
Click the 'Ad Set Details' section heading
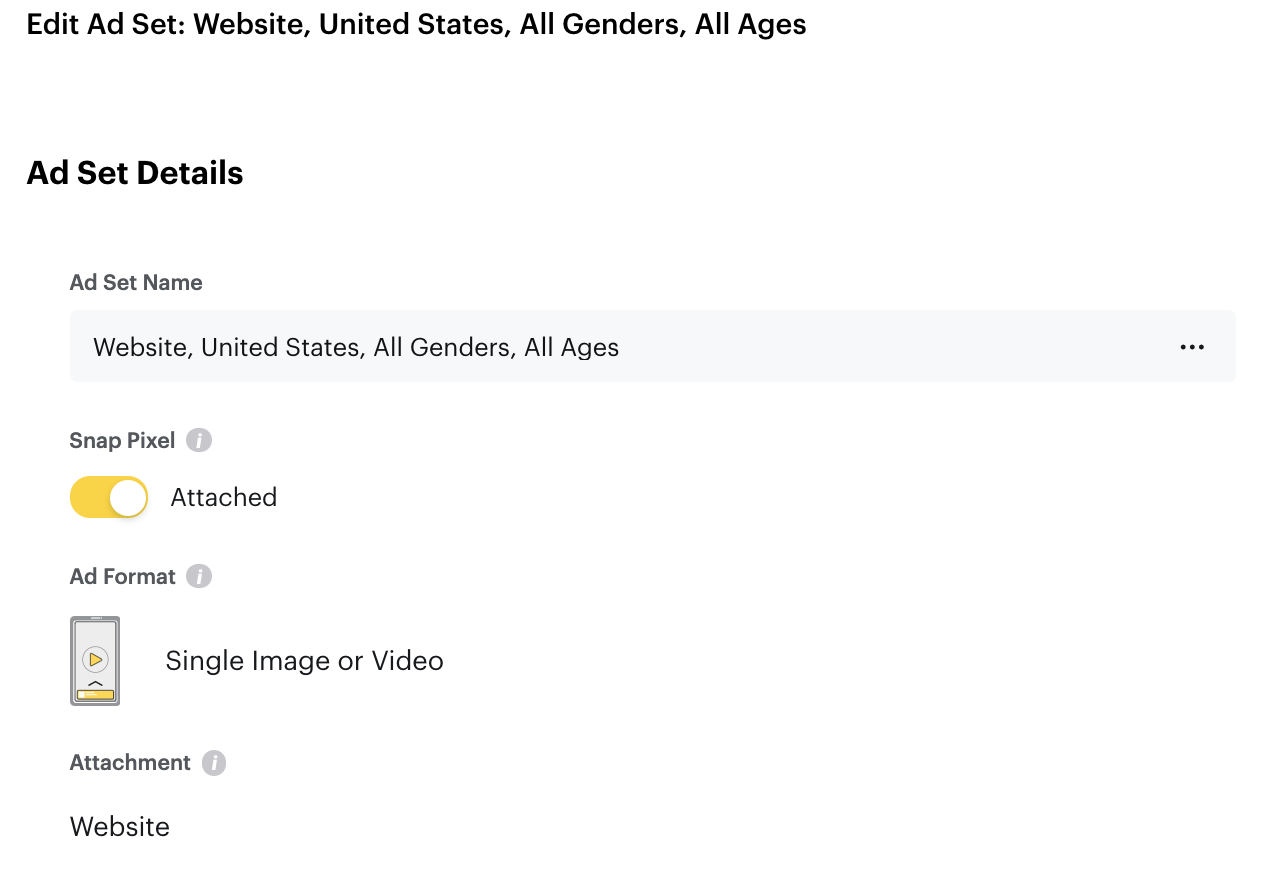click(135, 173)
